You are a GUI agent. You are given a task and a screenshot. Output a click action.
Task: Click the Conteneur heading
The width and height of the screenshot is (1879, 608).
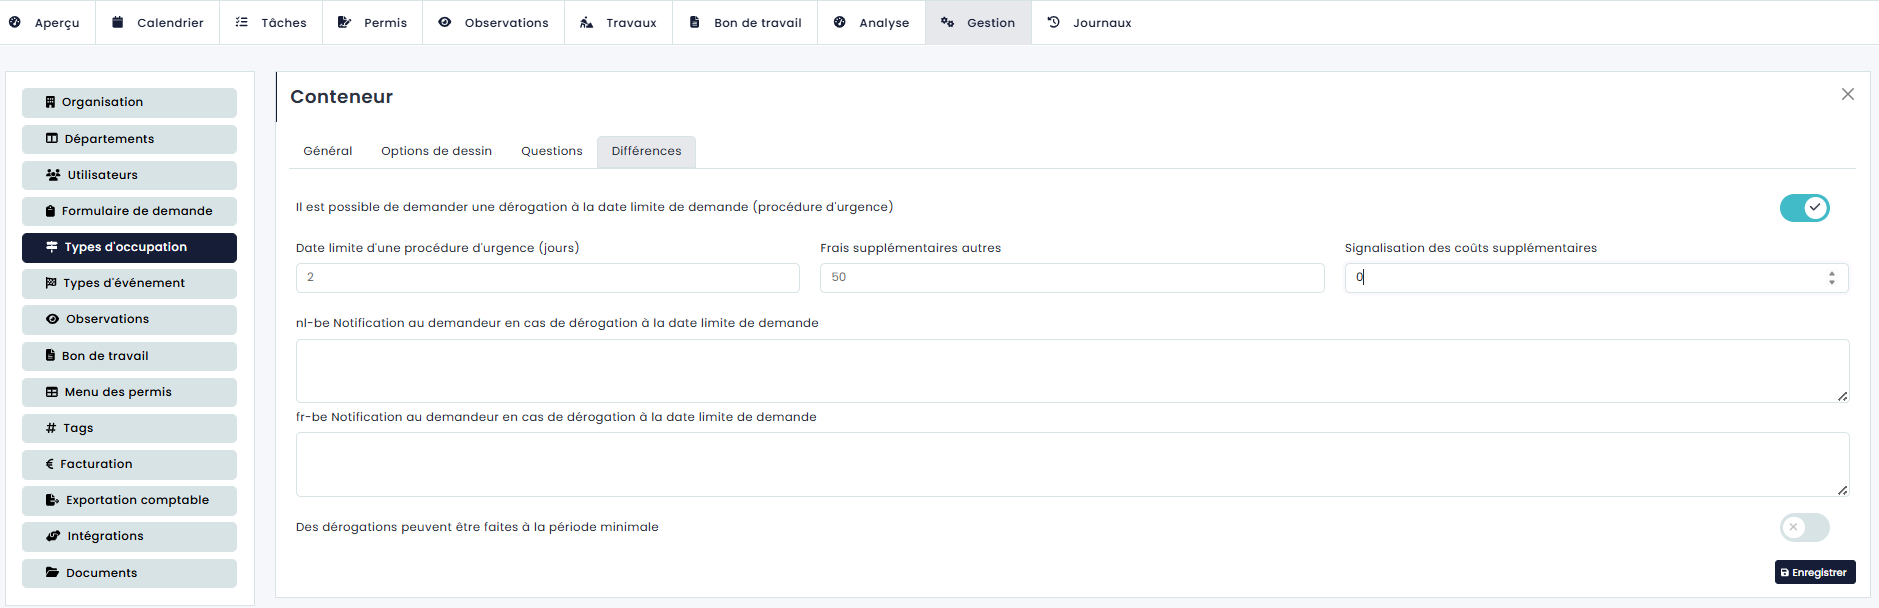[x=342, y=97]
